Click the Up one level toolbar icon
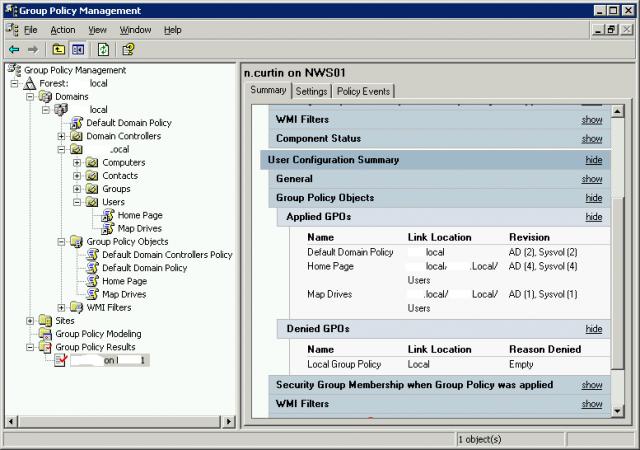This screenshot has width=640, height=450. (59, 49)
